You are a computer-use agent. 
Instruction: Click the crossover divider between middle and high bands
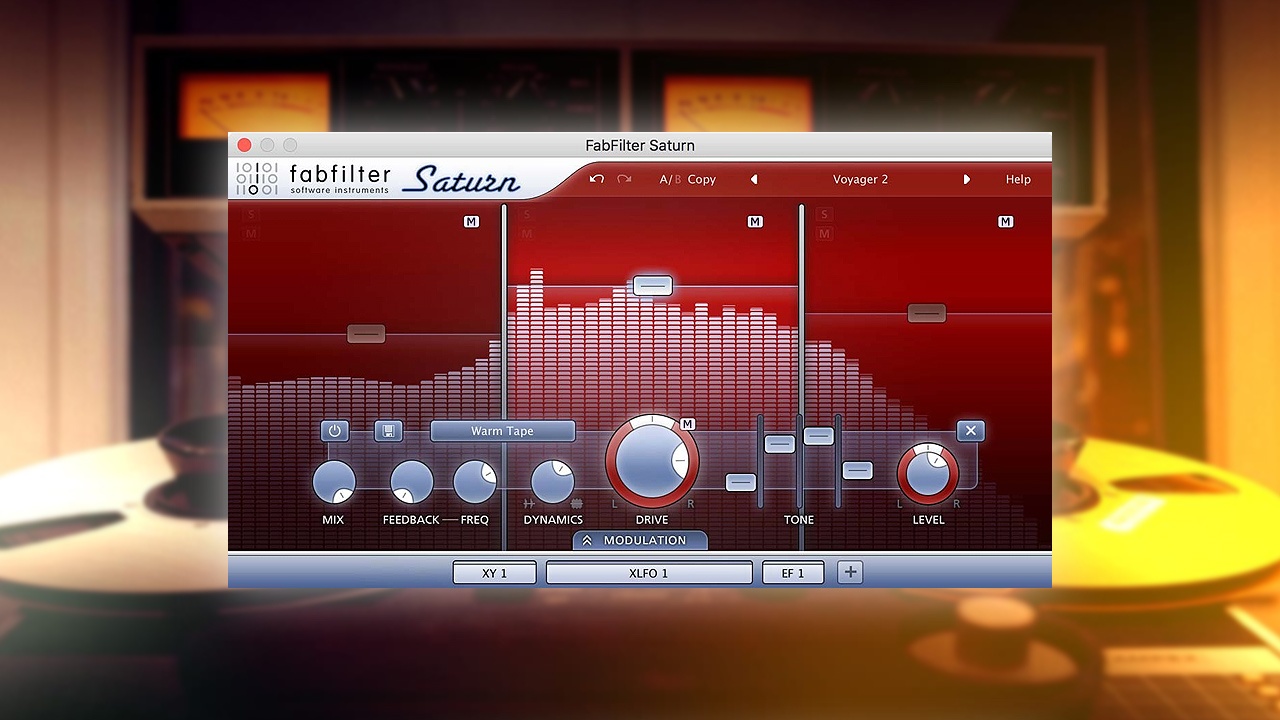(x=801, y=376)
